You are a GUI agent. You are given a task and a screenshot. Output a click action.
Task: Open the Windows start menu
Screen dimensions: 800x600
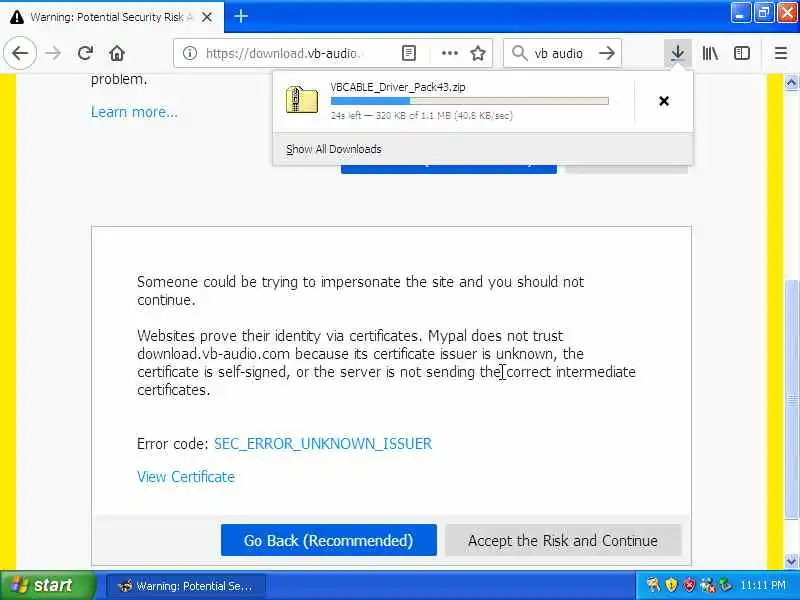(x=48, y=585)
